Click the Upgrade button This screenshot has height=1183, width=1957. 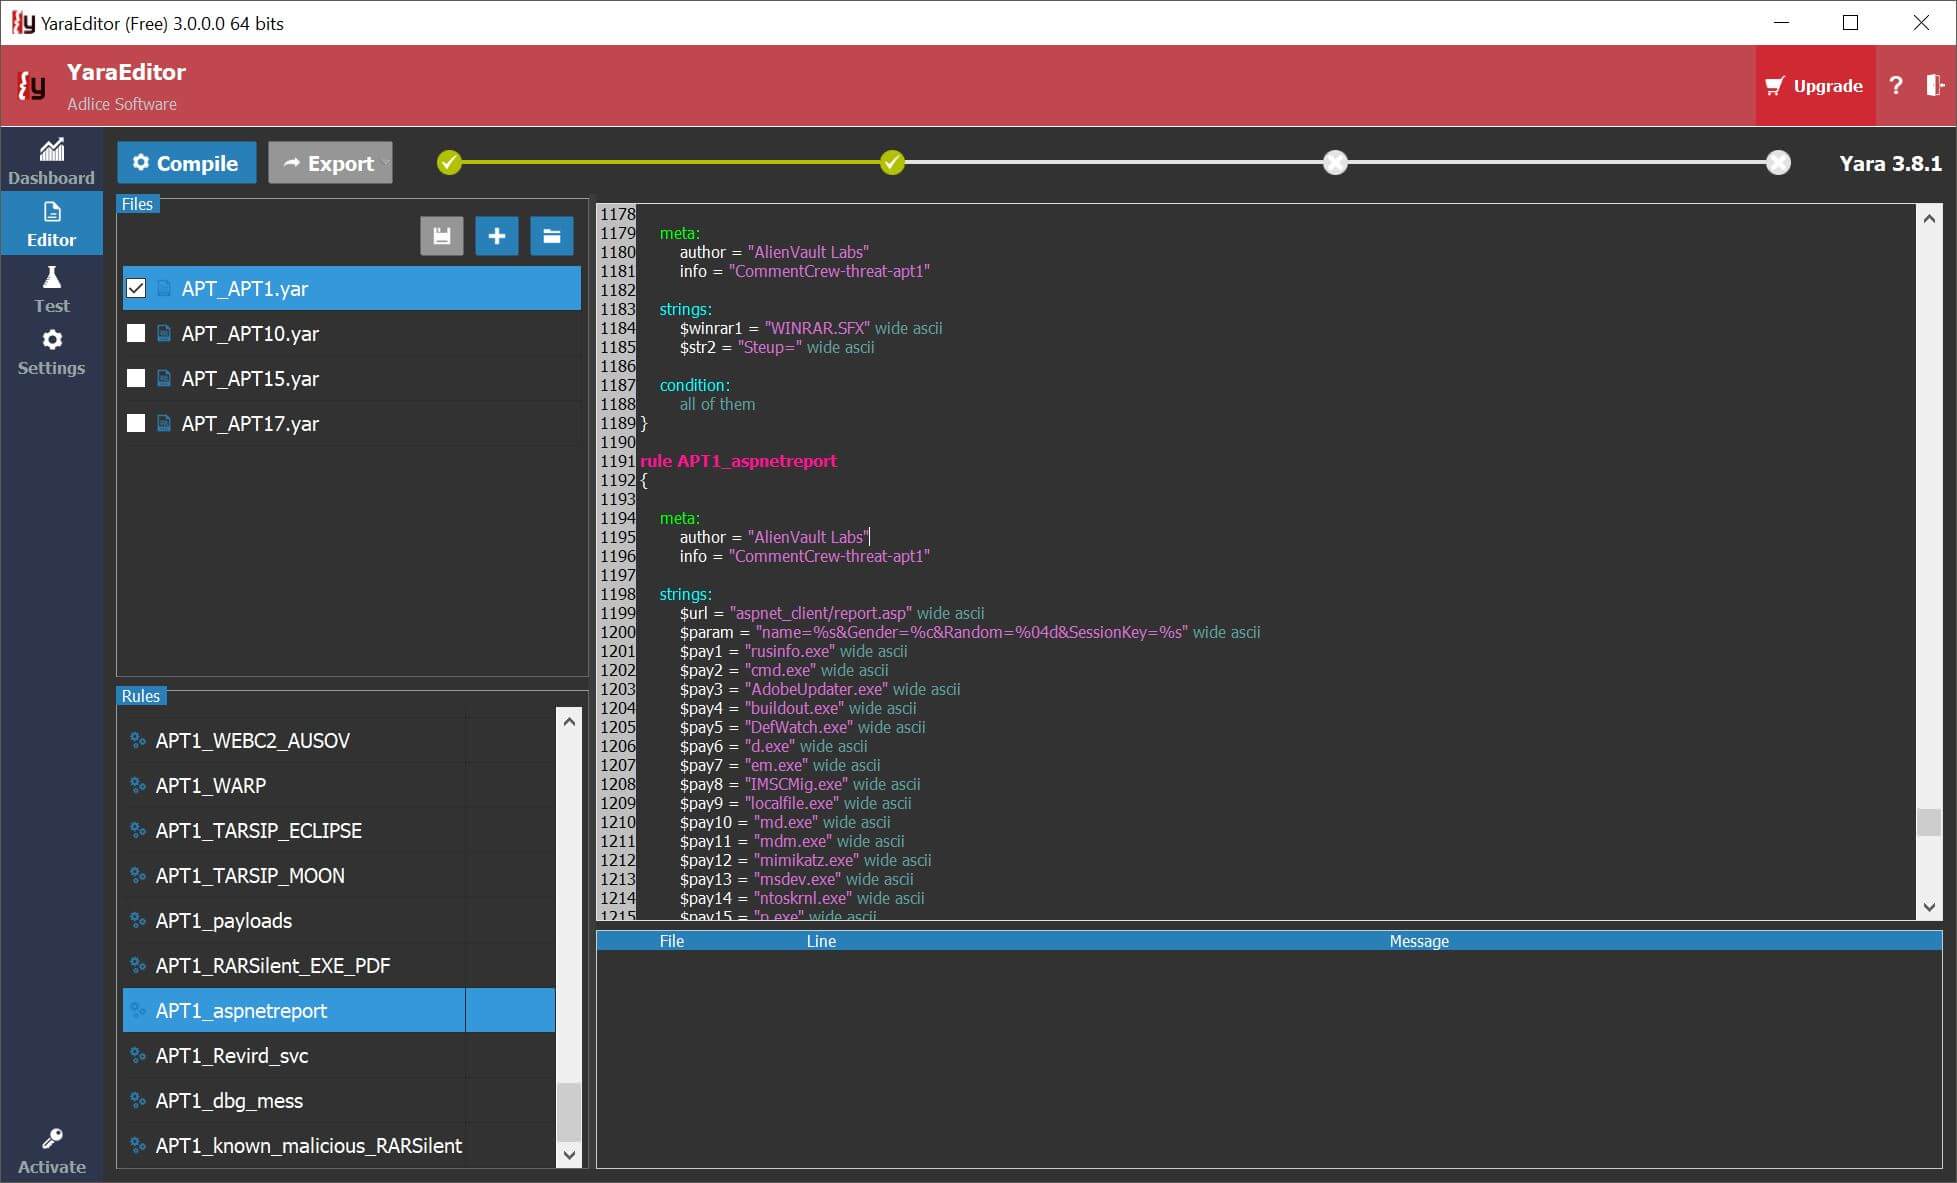pos(1813,86)
